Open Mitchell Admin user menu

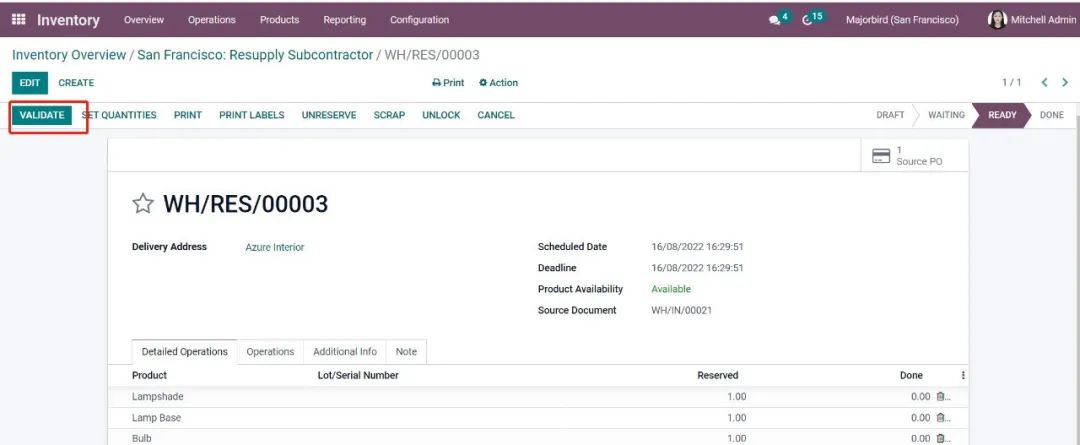point(1032,19)
